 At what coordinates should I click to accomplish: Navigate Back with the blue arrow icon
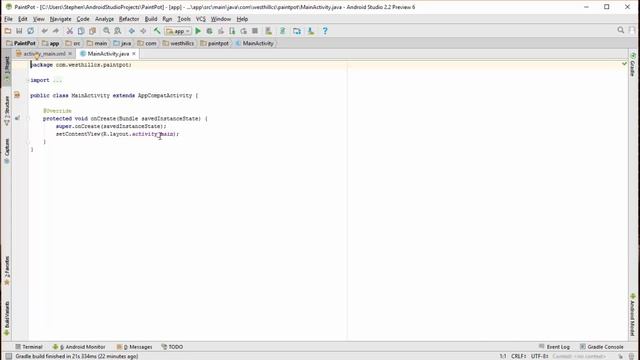pyautogui.click(x=131, y=31)
